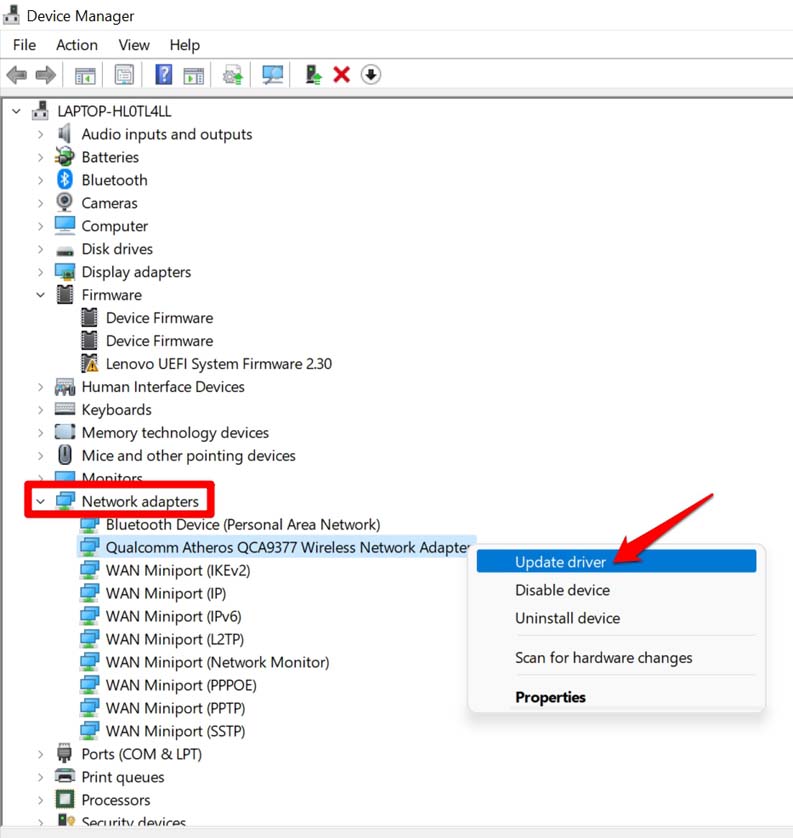This screenshot has width=793, height=838.
Task: Expand the Batteries category
Action: (x=41, y=157)
